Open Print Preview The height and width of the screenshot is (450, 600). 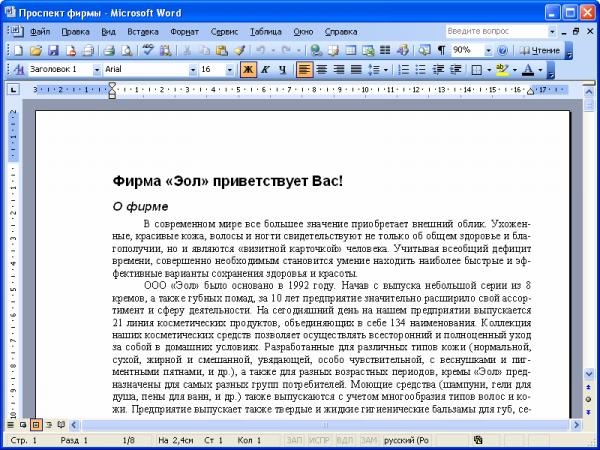tap(126, 50)
